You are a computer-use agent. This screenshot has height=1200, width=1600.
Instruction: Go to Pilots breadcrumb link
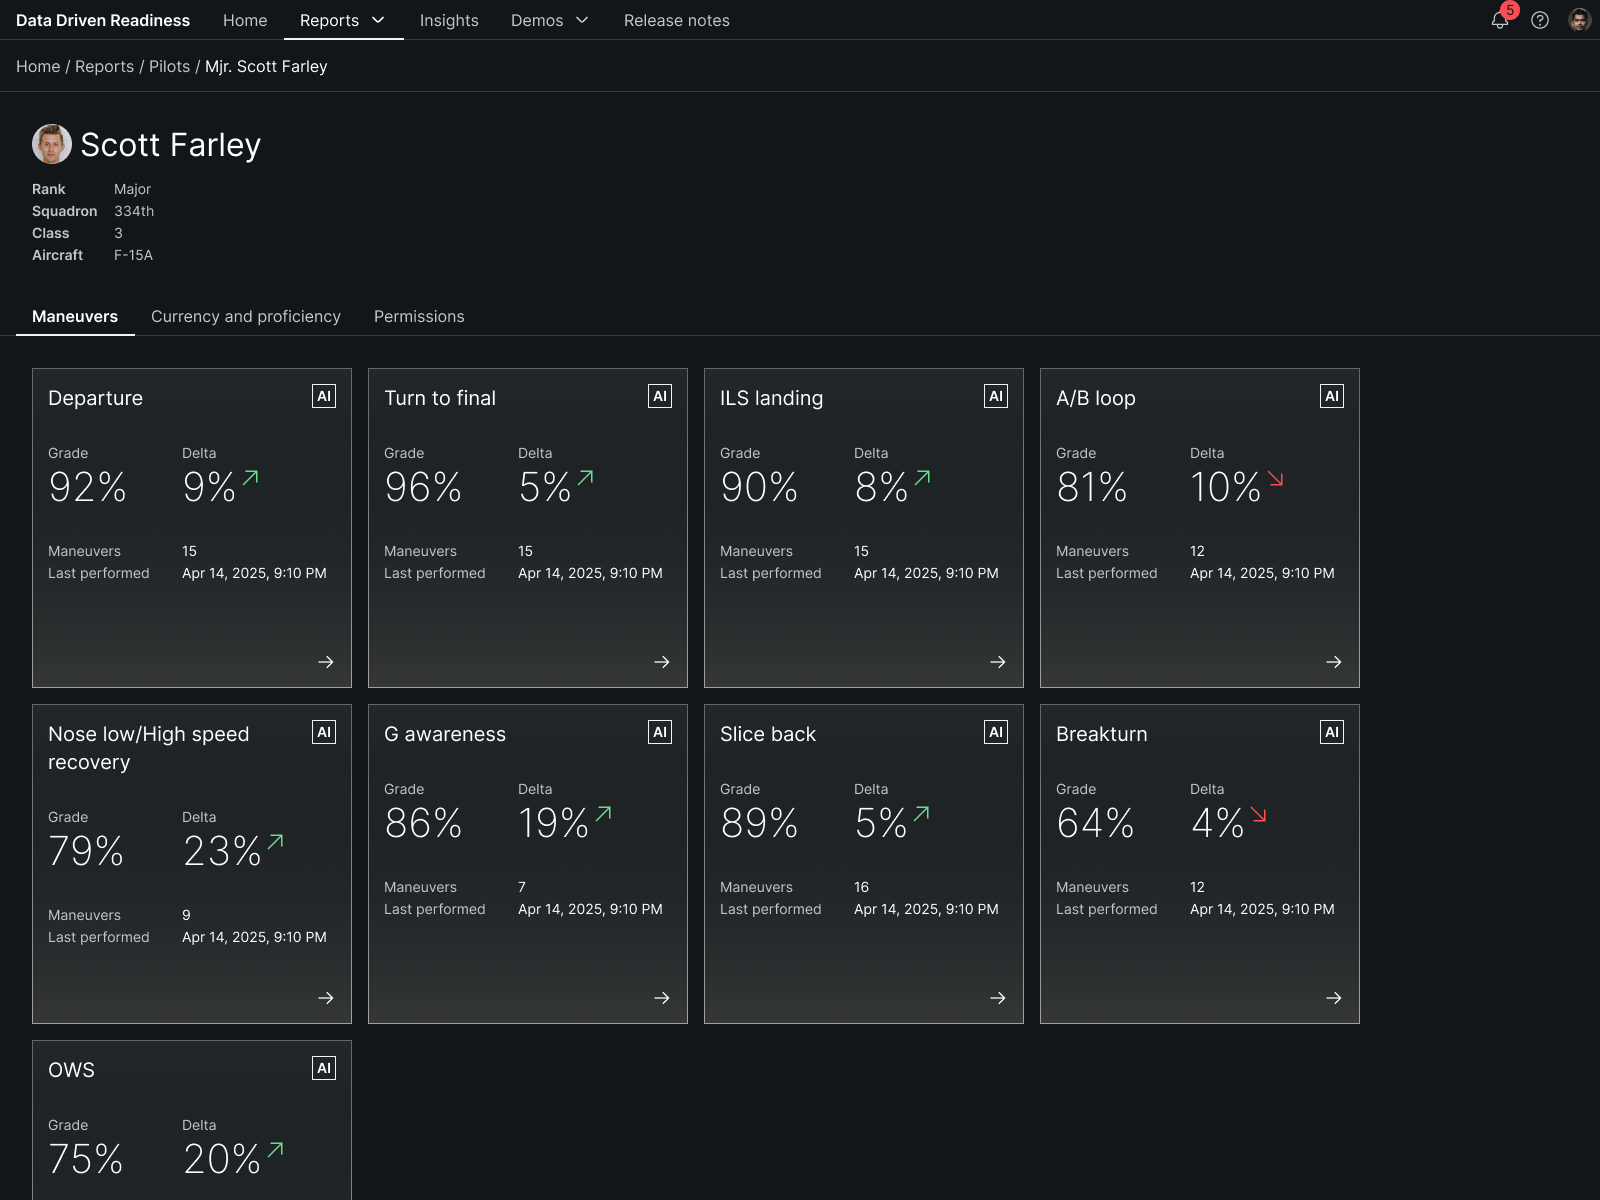pos(169,66)
